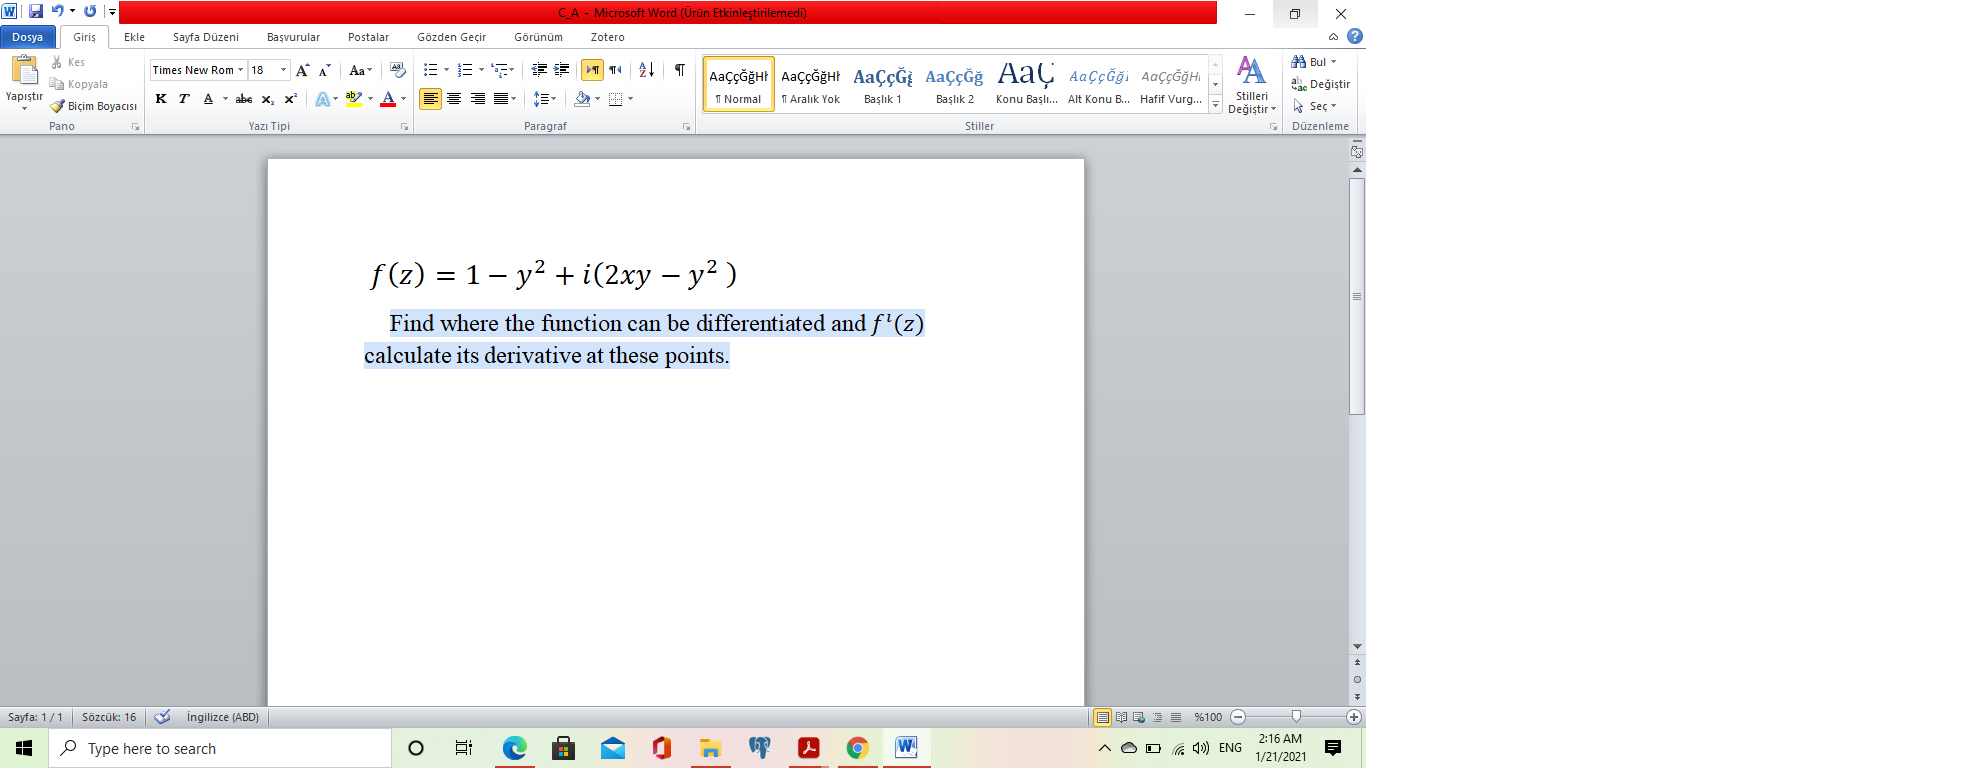
Task: Sort the selected text alphabetically
Action: (646, 70)
